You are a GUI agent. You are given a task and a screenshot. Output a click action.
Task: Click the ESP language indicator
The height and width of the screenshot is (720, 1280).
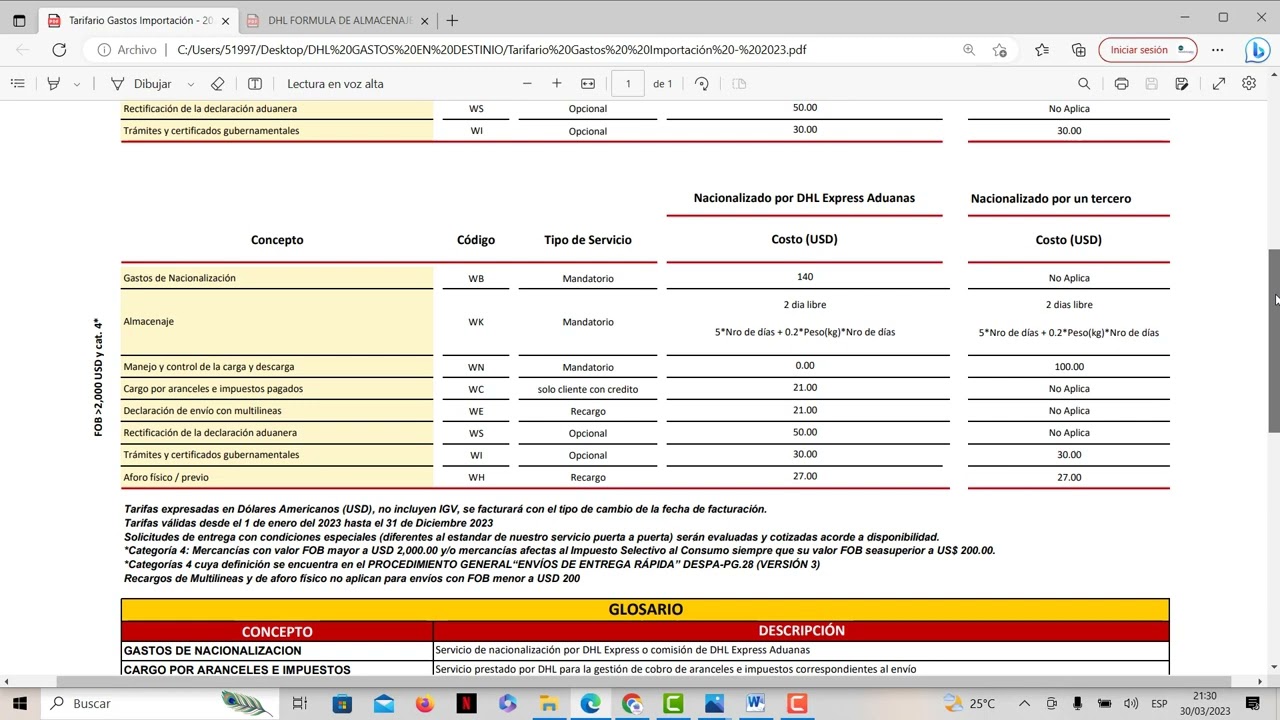[x=1159, y=704]
